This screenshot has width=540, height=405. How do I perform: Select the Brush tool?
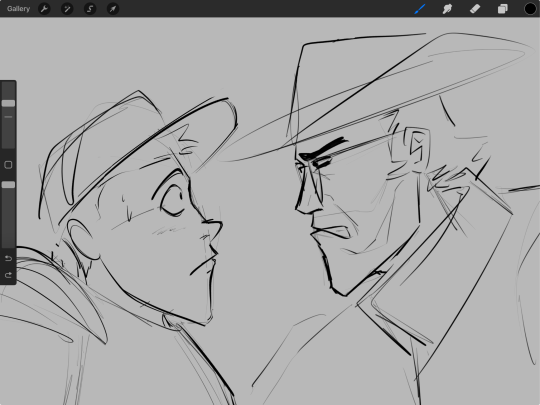[x=420, y=9]
